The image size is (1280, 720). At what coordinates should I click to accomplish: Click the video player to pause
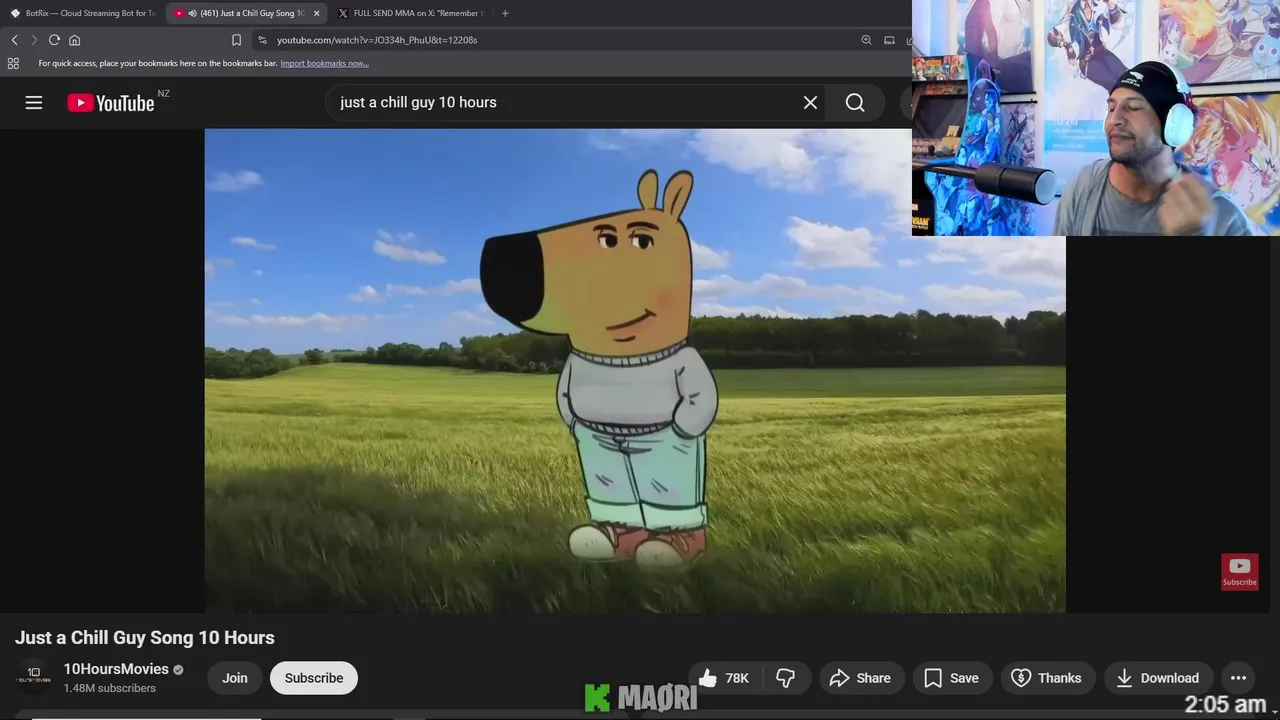[635, 370]
